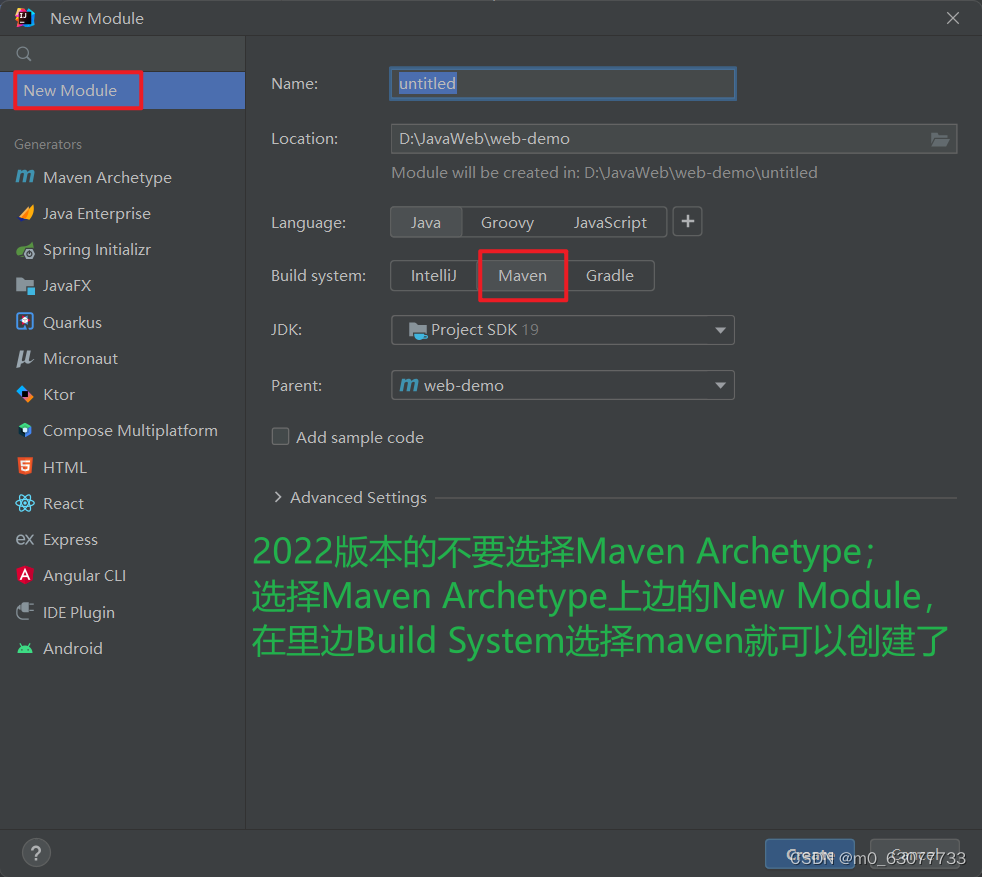Switch language to Groovy
Image resolution: width=982 pixels, height=877 pixels.
[507, 222]
